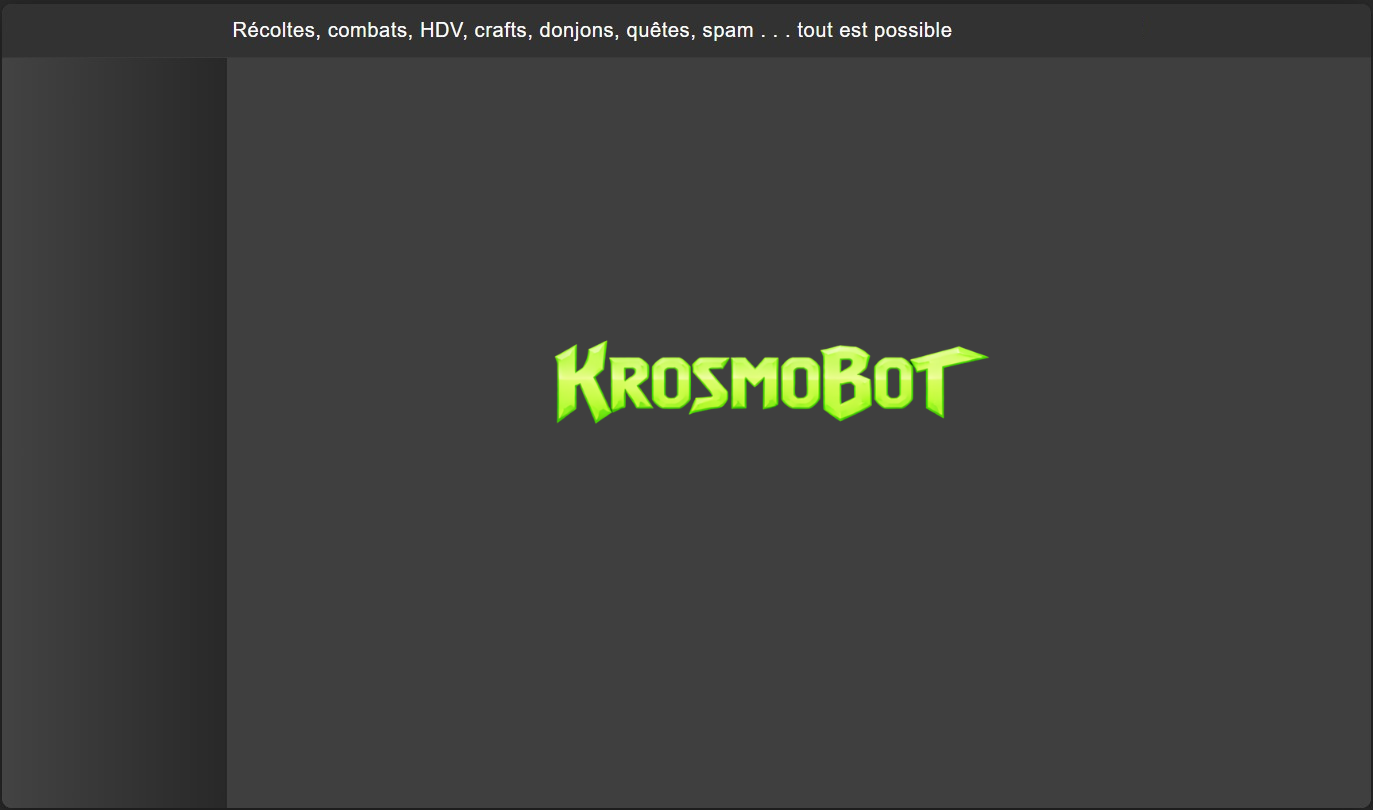Click the letter B in the KrosmoBot logo
The width and height of the screenshot is (1373, 810).
point(847,384)
